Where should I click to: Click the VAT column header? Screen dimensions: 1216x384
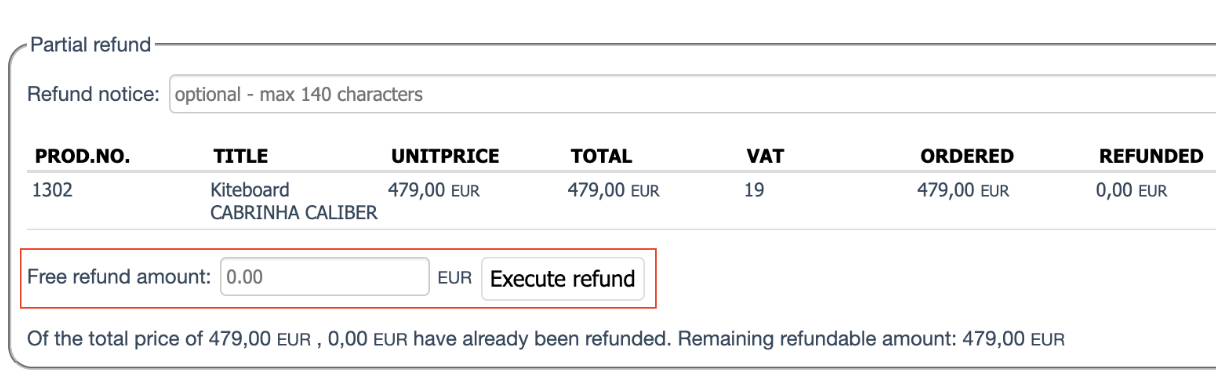tap(765, 156)
